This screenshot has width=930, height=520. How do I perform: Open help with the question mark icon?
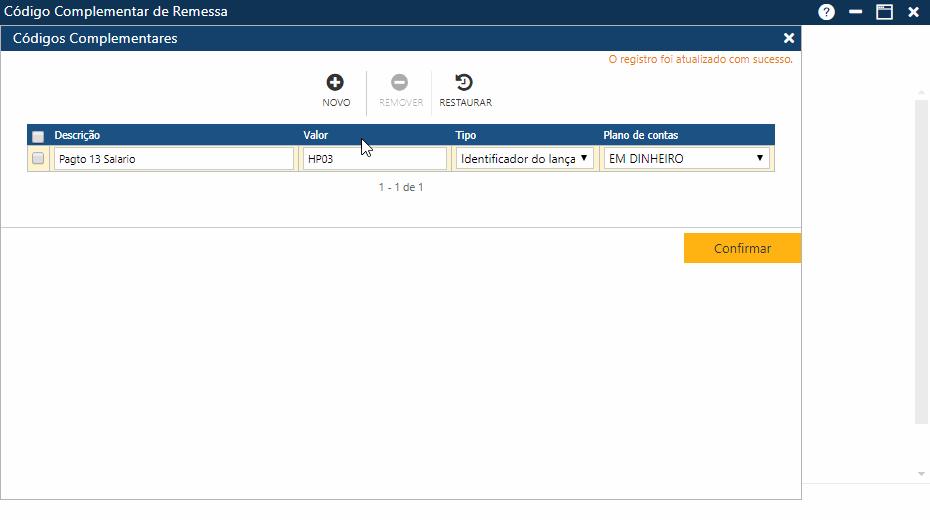click(x=826, y=12)
